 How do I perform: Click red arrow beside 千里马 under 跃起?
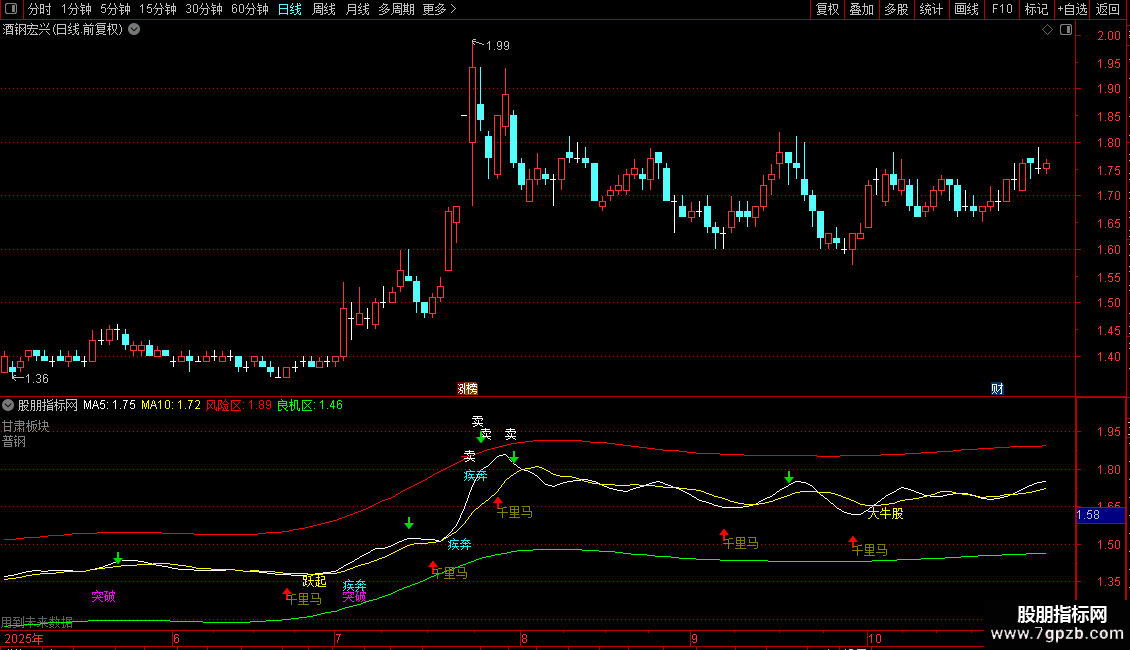pos(287,593)
